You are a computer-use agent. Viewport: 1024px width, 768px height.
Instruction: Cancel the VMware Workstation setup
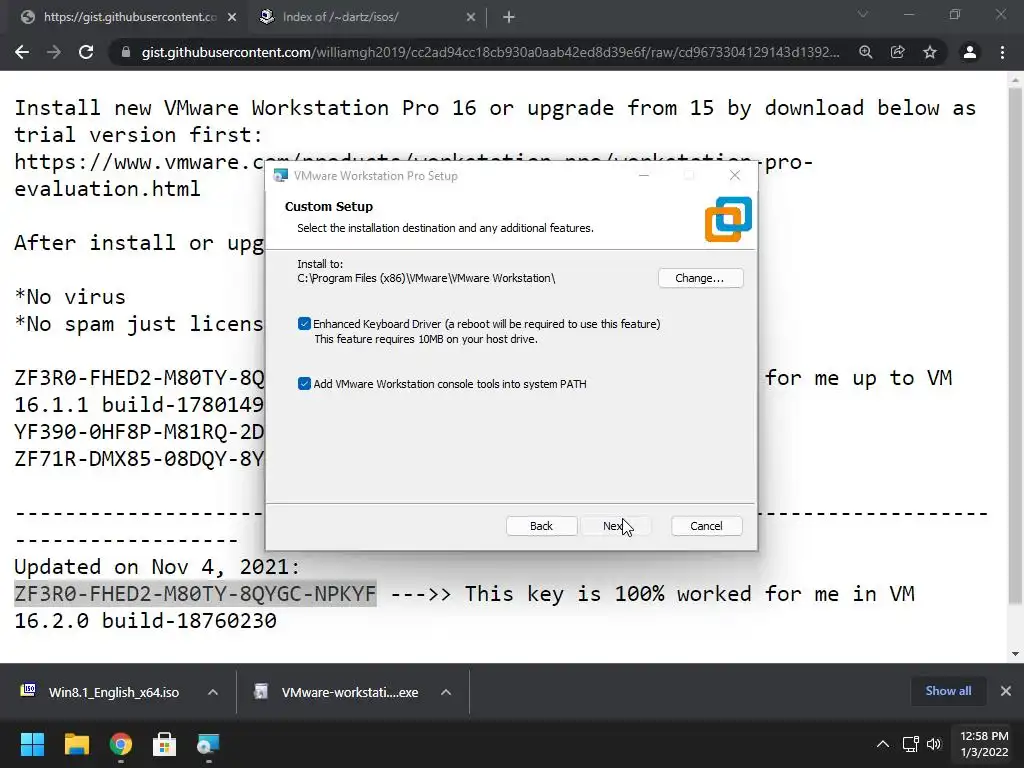pos(707,526)
